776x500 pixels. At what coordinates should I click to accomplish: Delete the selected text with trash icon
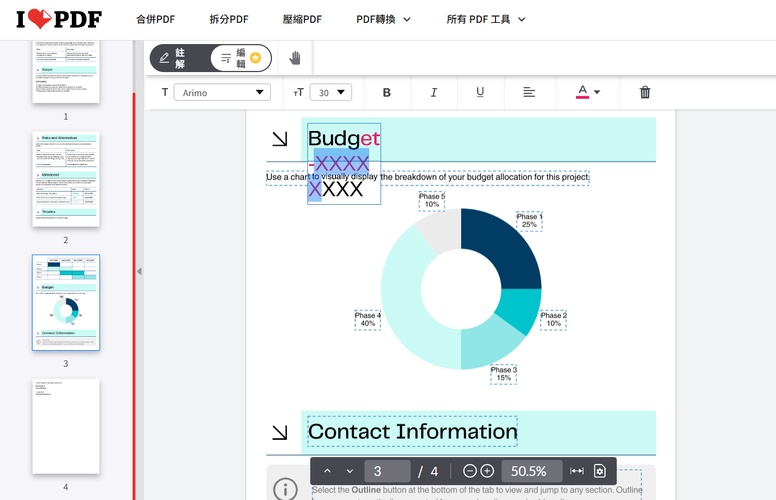click(645, 92)
